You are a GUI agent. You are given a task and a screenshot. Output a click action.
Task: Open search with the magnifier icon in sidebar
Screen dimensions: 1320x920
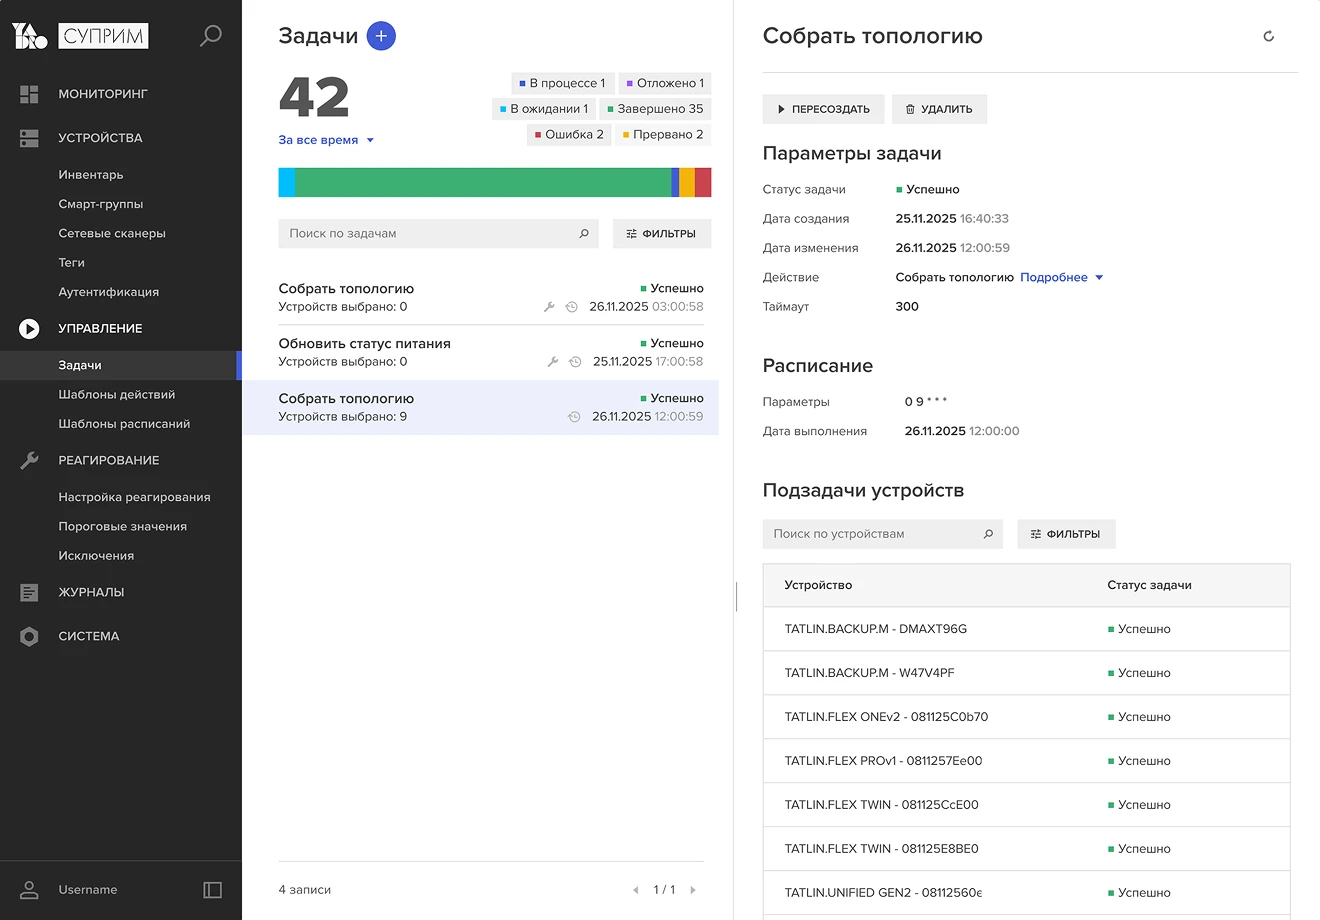[x=210, y=35]
